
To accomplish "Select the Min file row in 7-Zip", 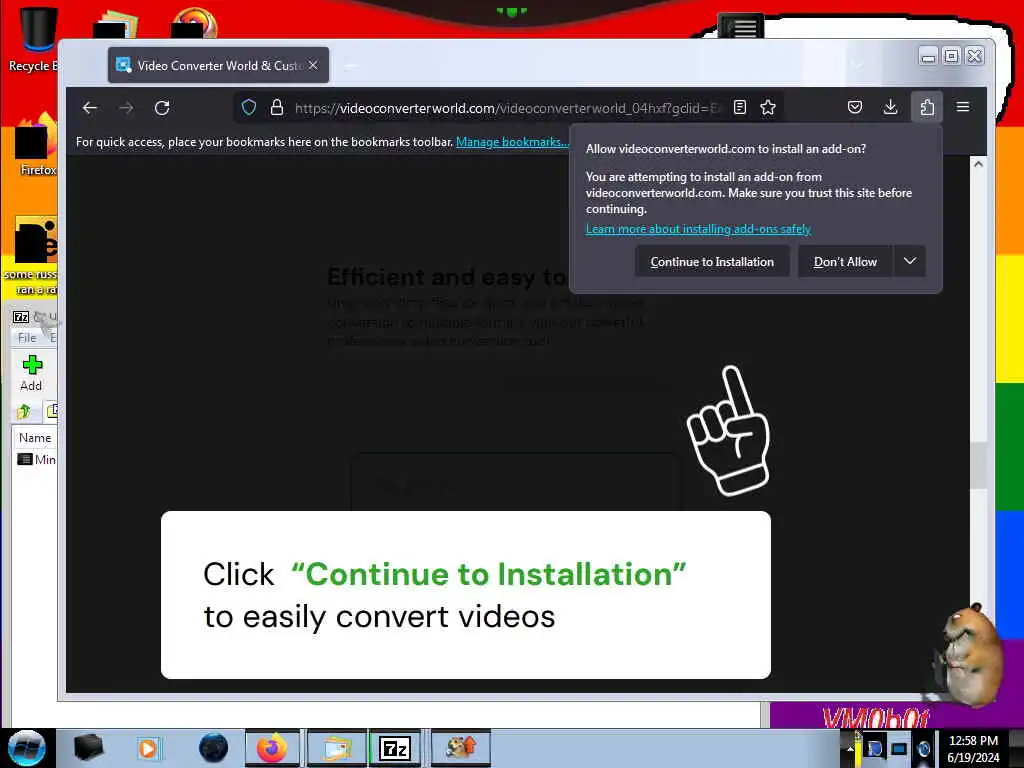I will pos(37,459).
